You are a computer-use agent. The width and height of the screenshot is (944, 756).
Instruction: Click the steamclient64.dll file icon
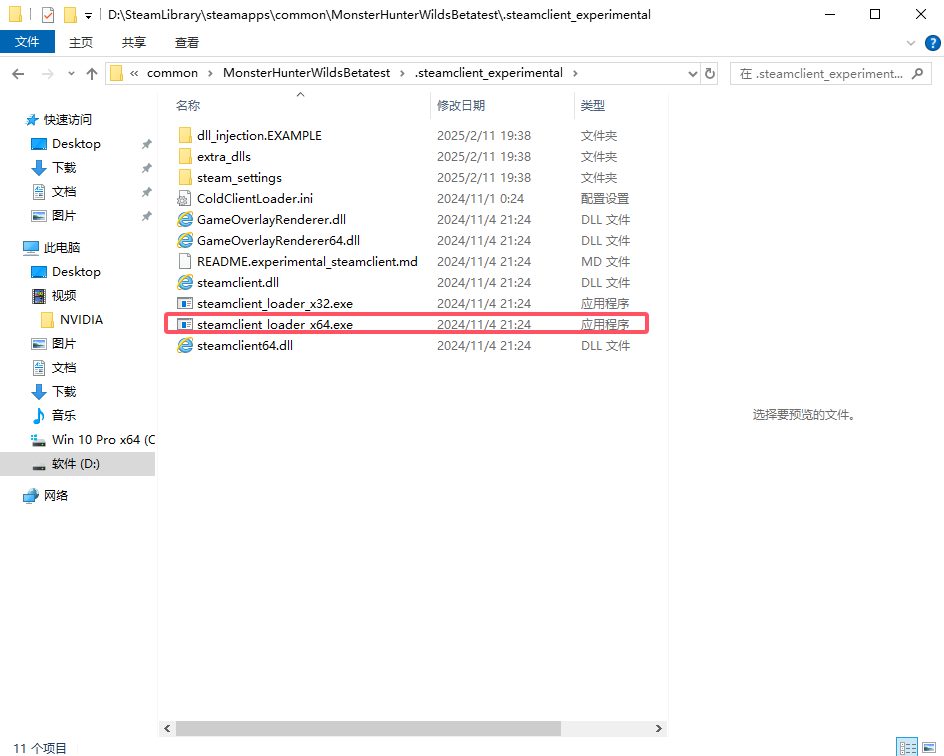tap(185, 345)
